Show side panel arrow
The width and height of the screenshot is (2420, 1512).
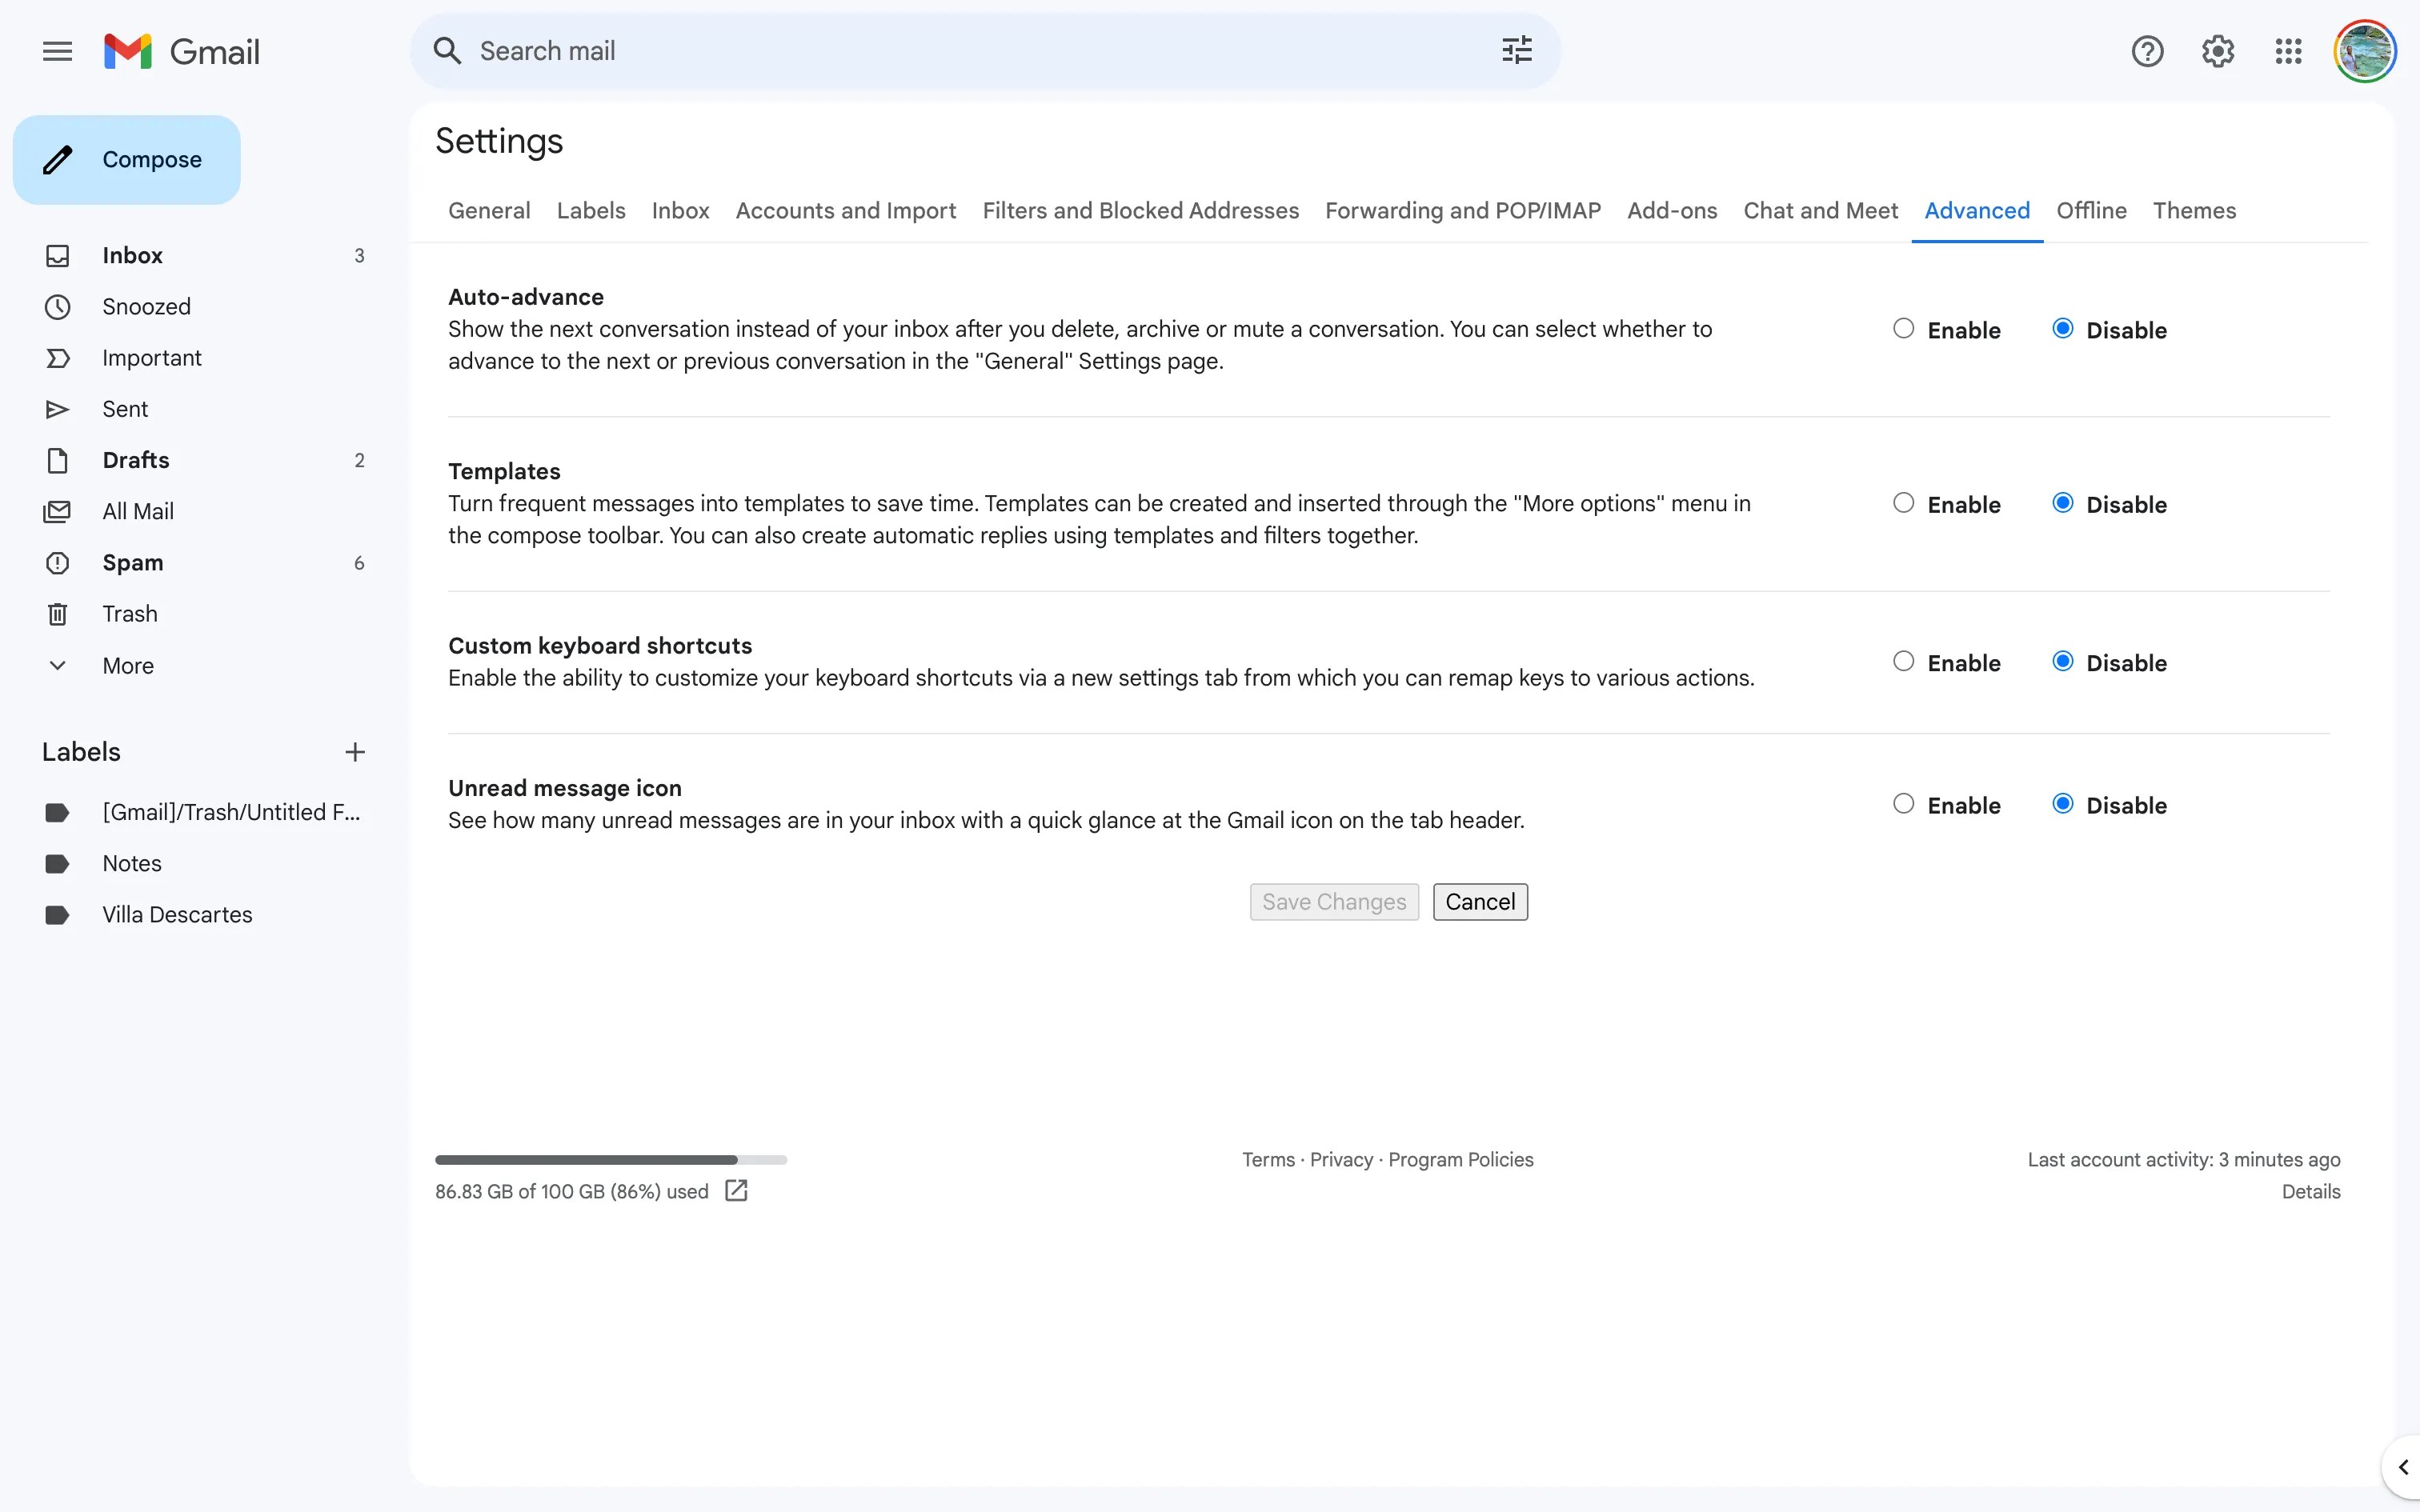pos(2403,1468)
